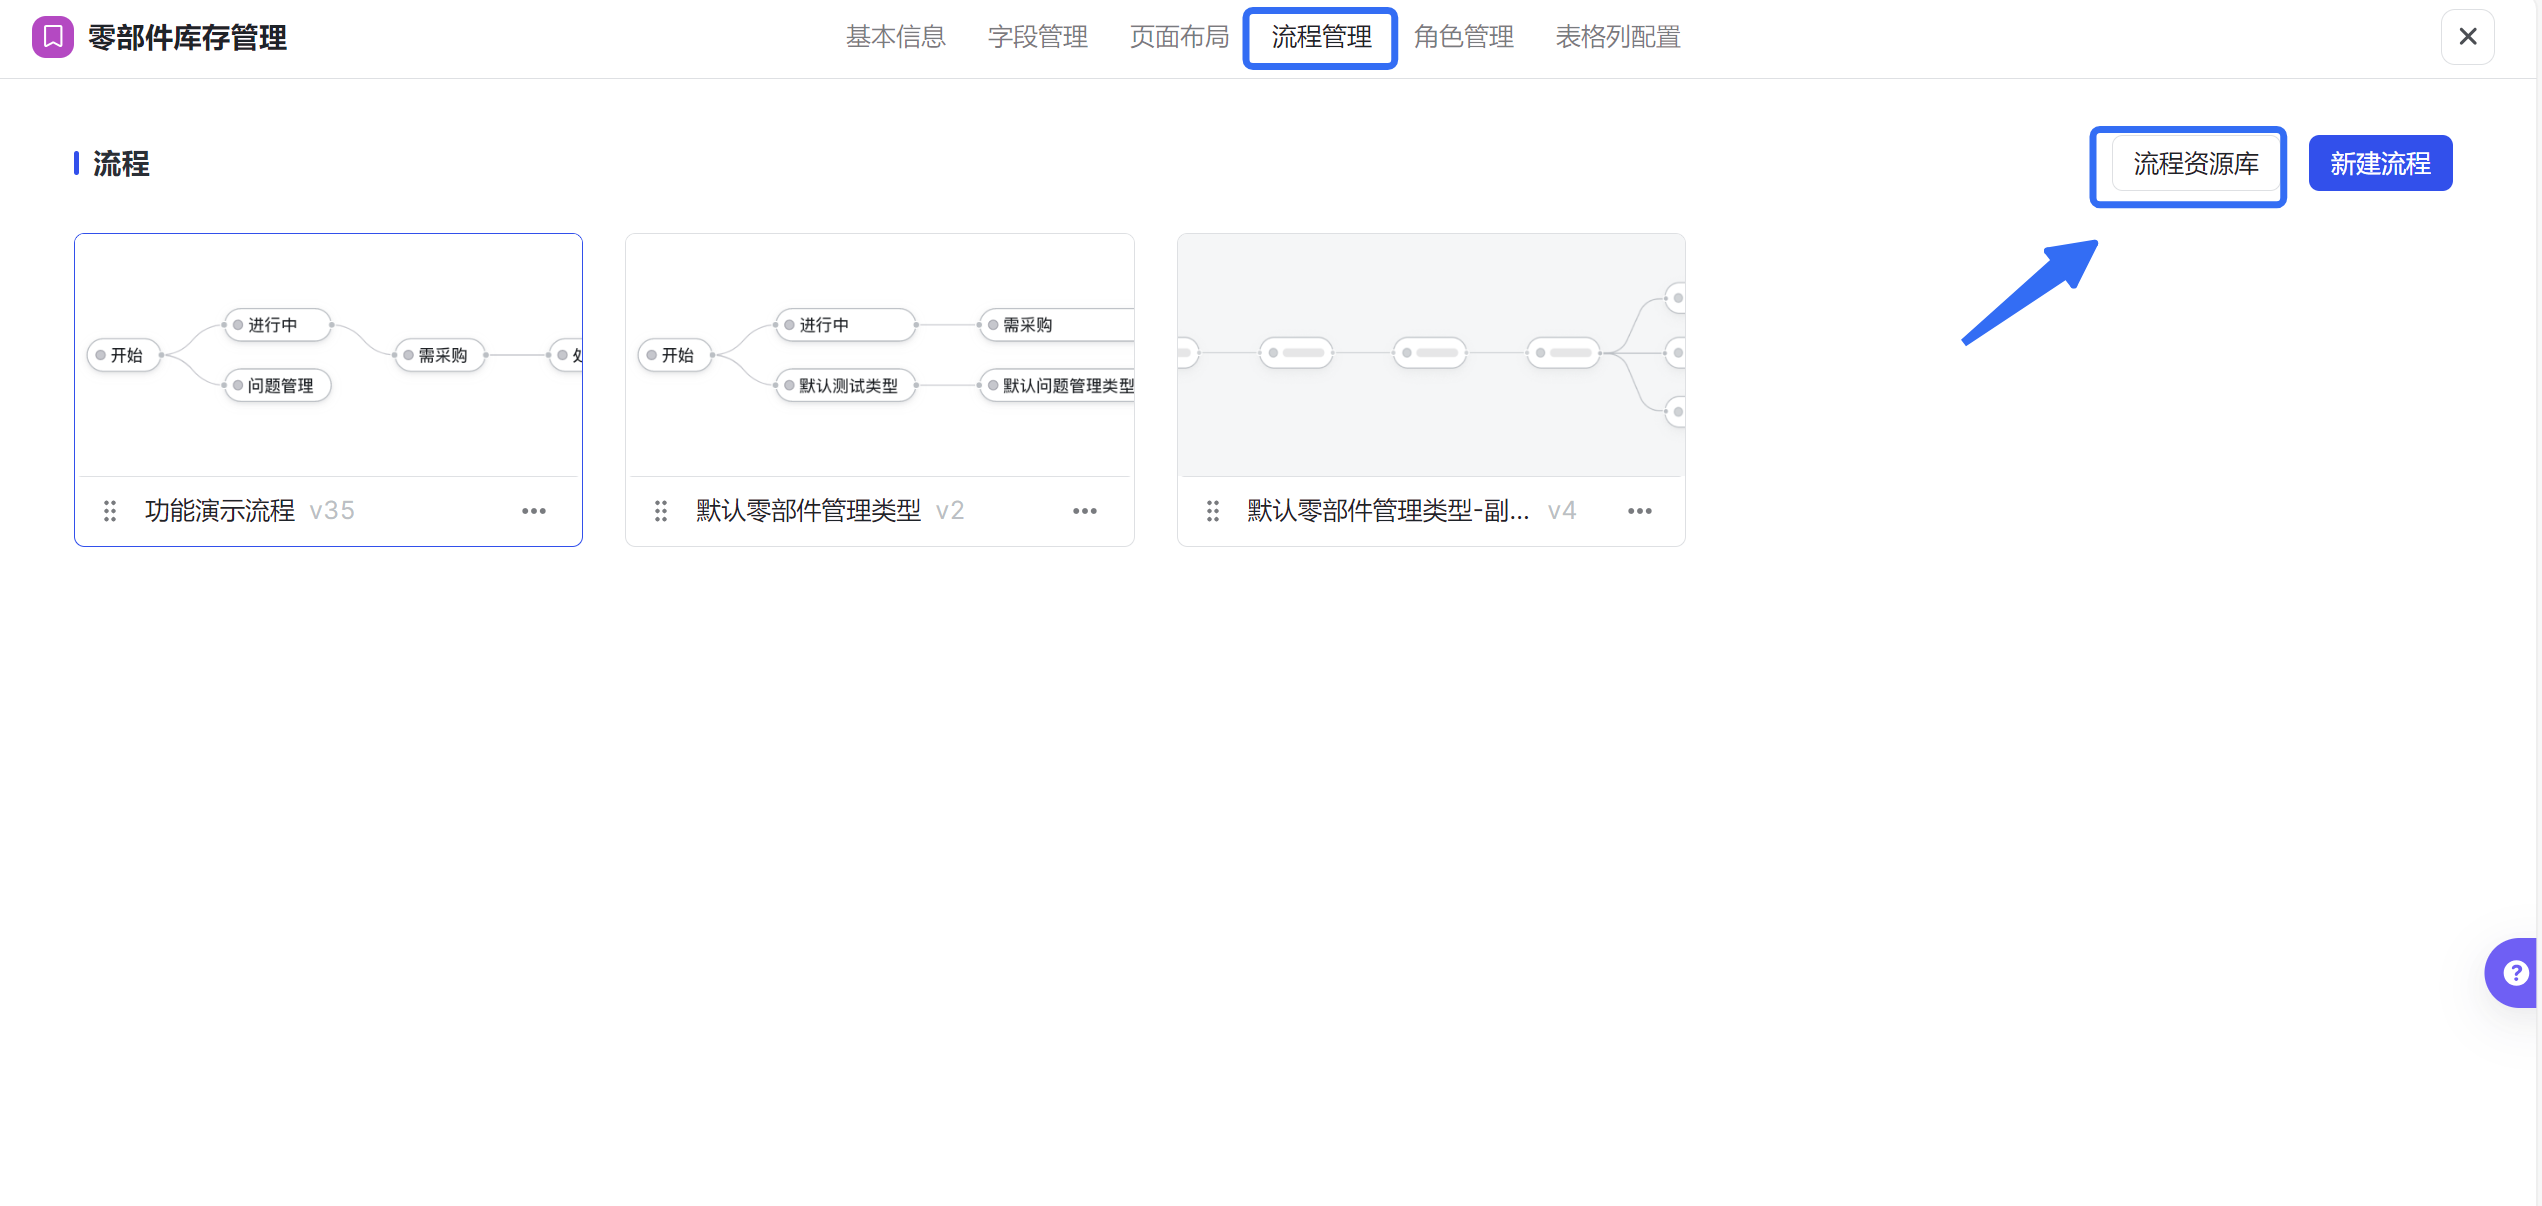
Task: Go to the 页面布局 tab
Action: [x=1179, y=37]
